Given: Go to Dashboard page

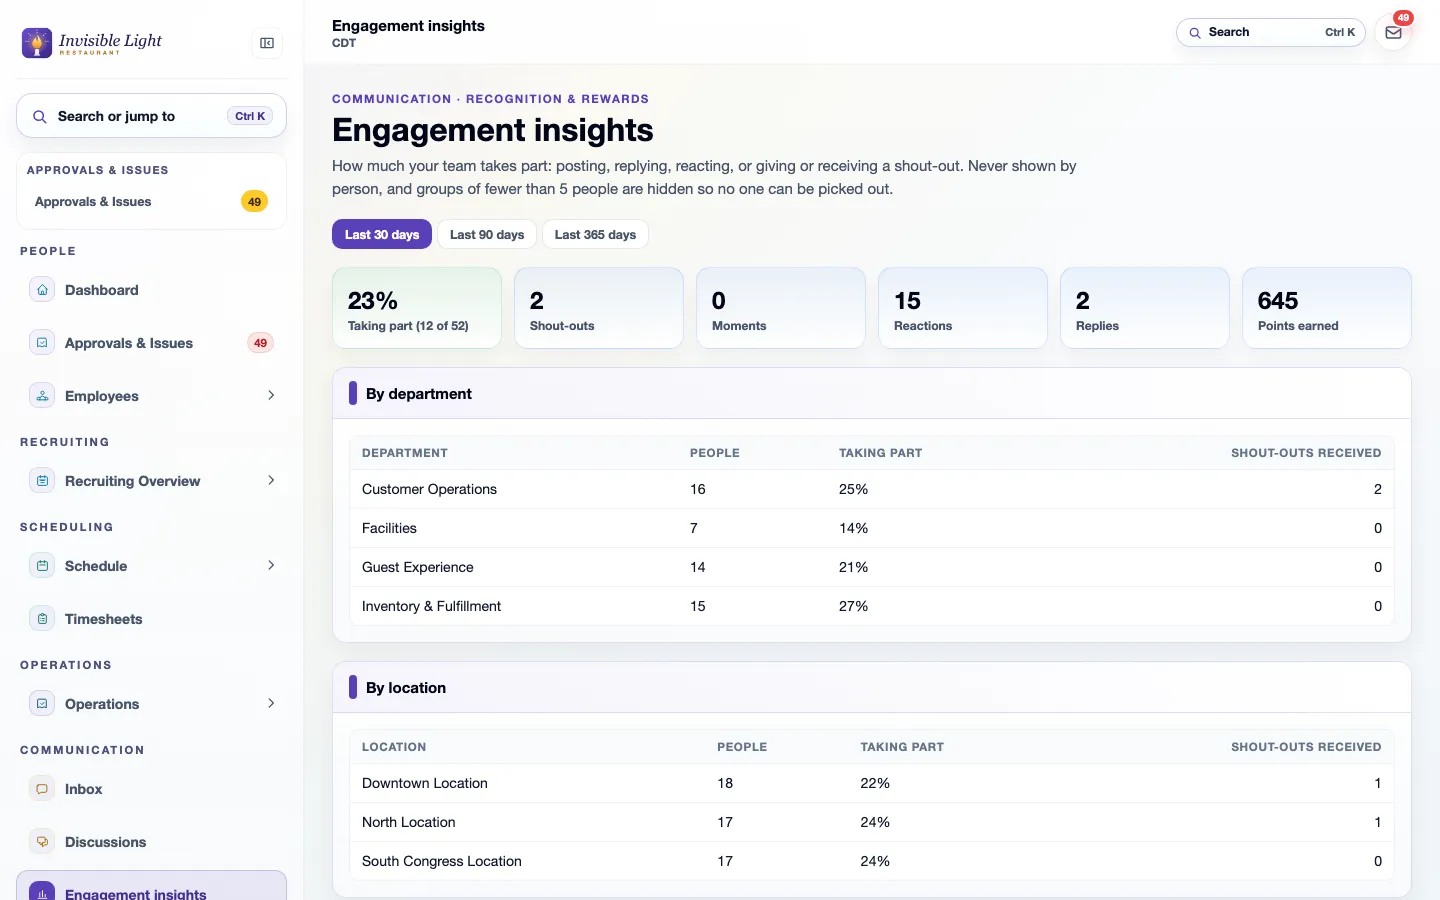Looking at the screenshot, I should 151,290.
